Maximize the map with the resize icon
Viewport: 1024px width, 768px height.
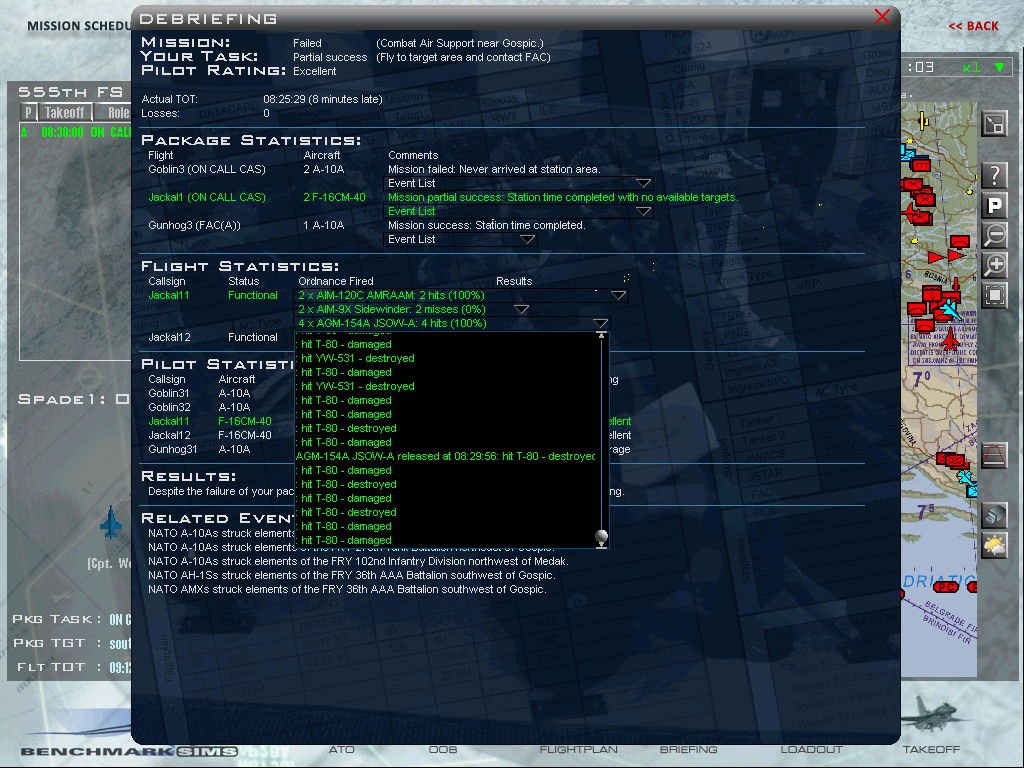[995, 124]
